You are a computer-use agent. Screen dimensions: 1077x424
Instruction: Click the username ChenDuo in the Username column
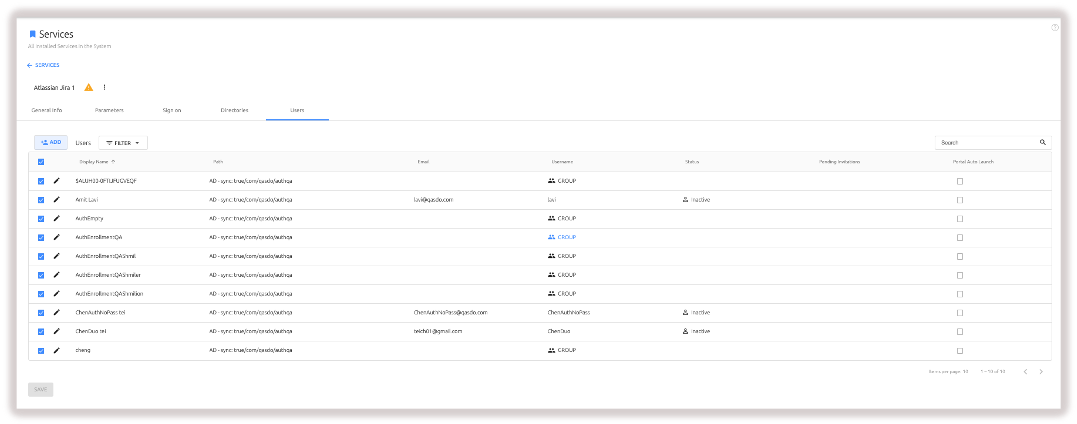pyautogui.click(x=558, y=331)
